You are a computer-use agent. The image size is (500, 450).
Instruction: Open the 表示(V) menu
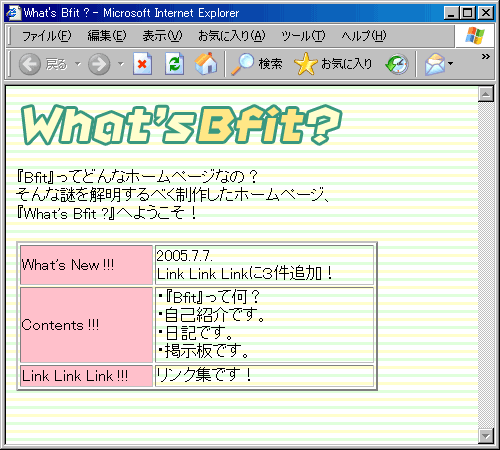point(162,36)
